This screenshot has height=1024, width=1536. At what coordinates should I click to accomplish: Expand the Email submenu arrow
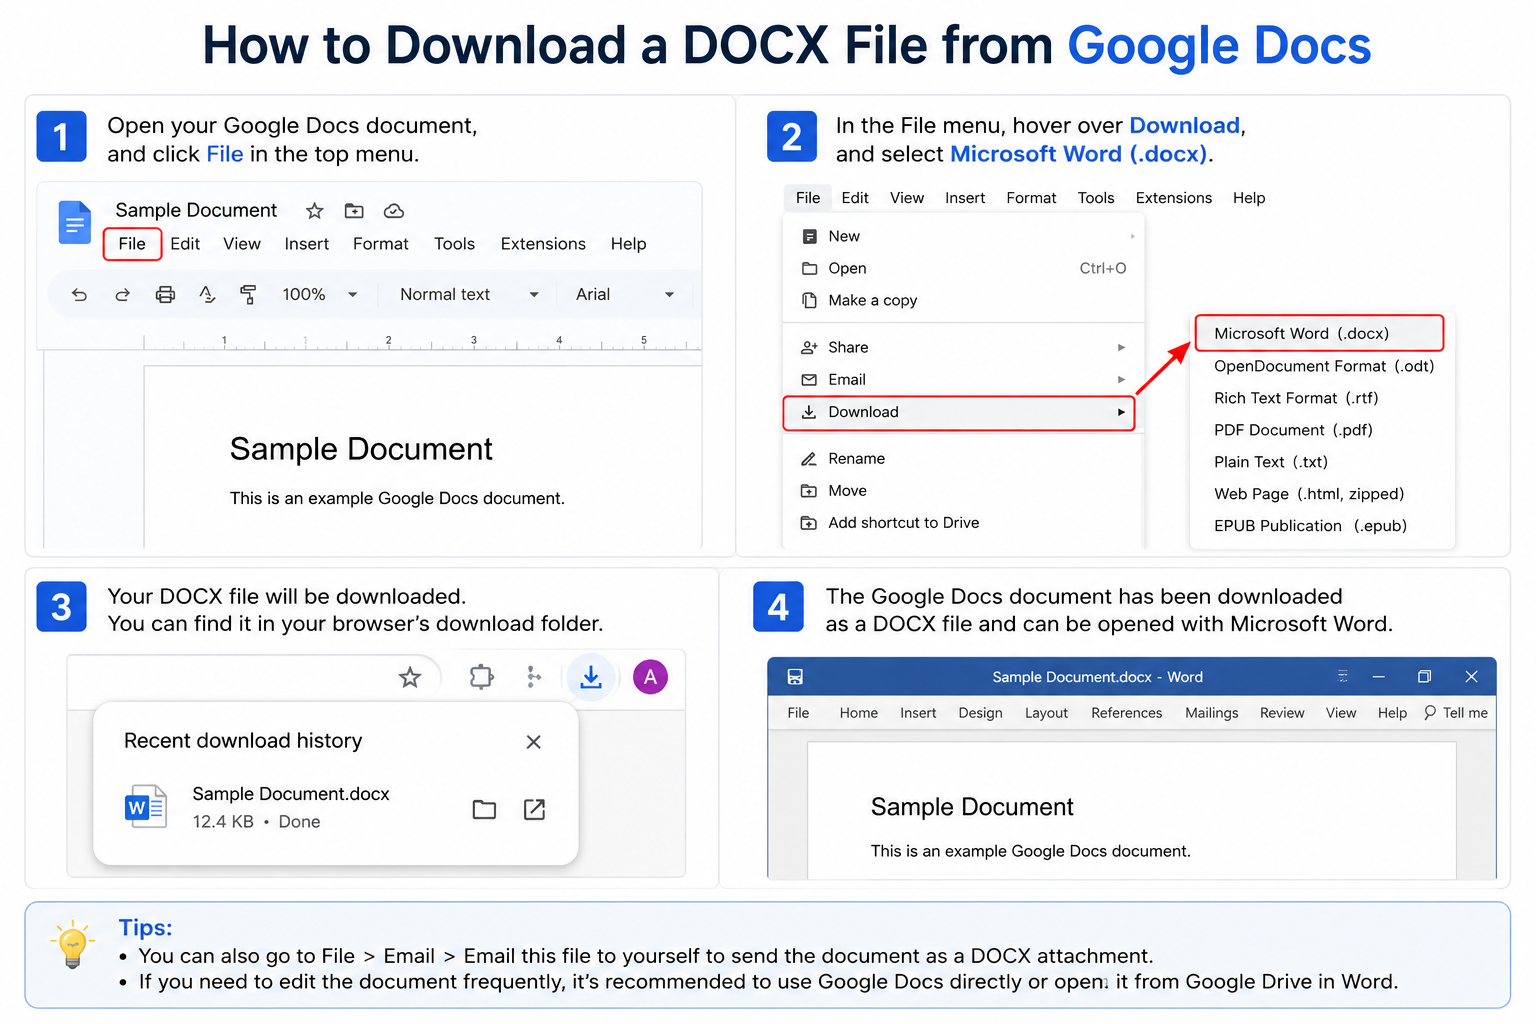click(1121, 380)
